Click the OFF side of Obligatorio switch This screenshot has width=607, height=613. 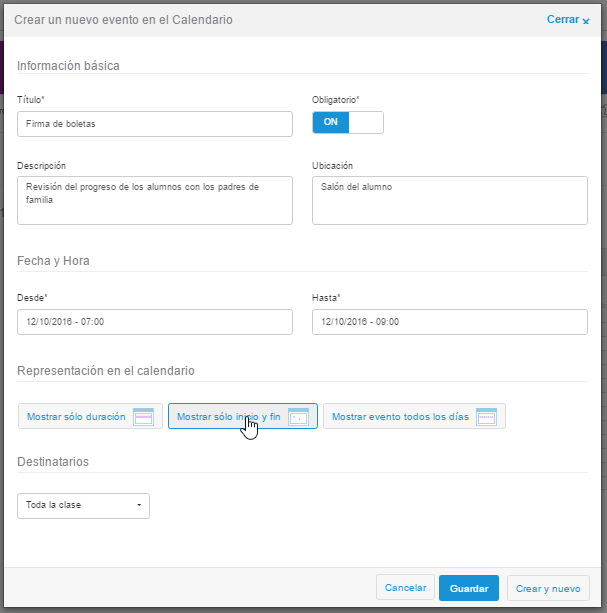[x=366, y=123]
